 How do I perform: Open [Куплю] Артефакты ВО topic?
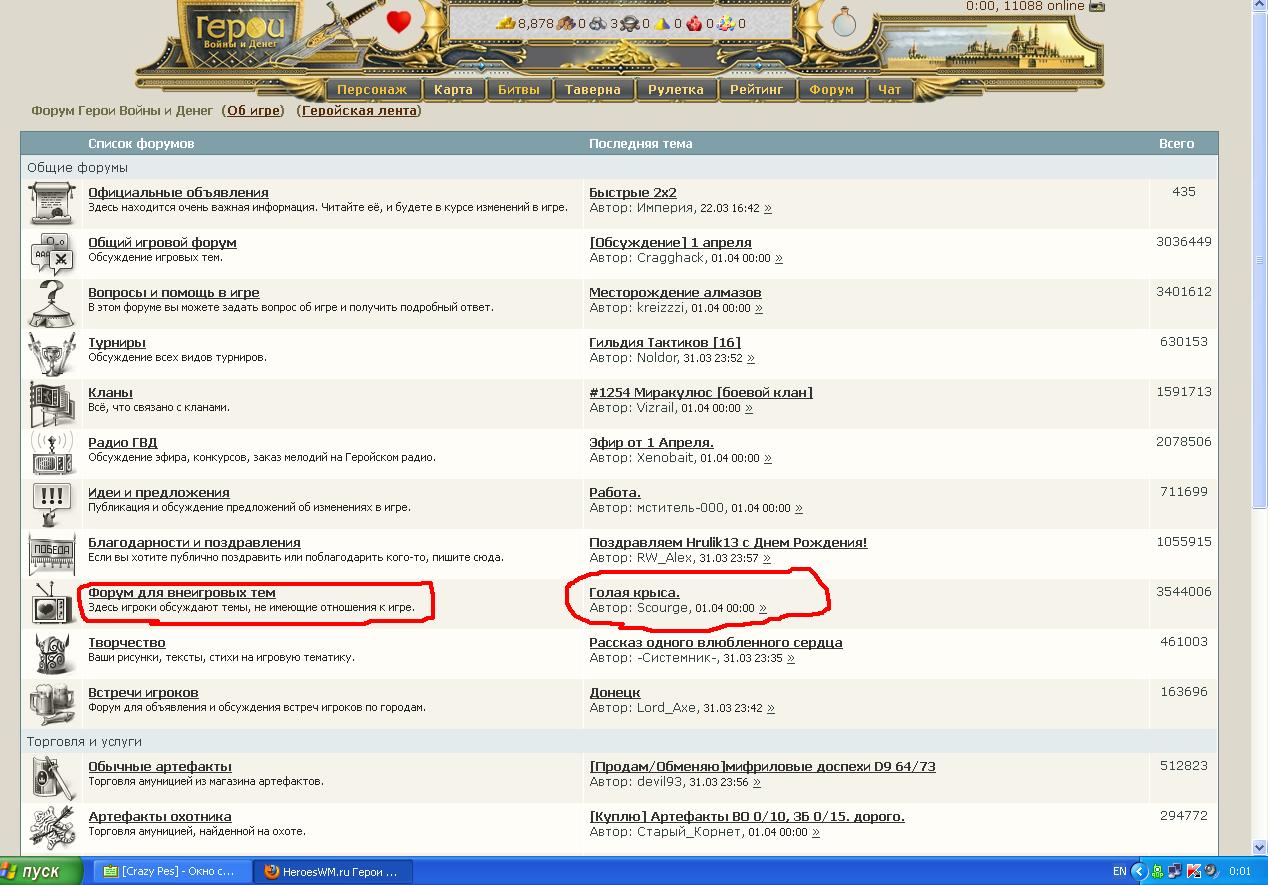(x=747, y=816)
